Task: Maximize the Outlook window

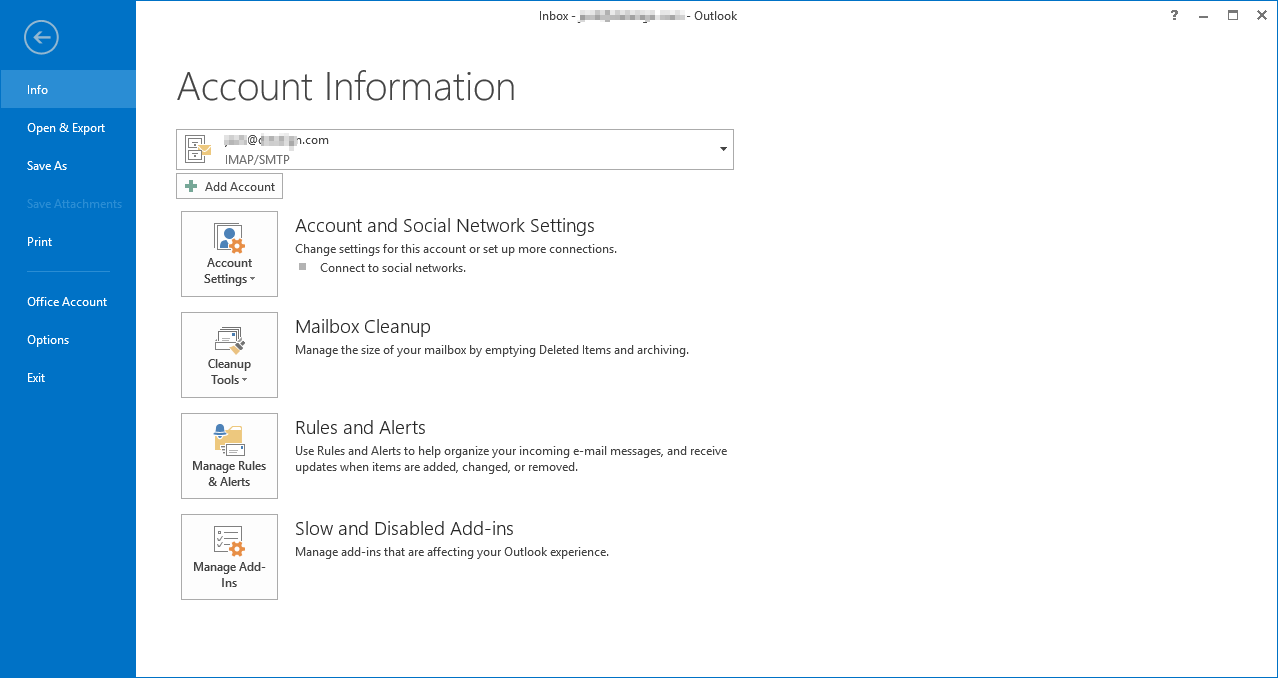Action: [1233, 15]
